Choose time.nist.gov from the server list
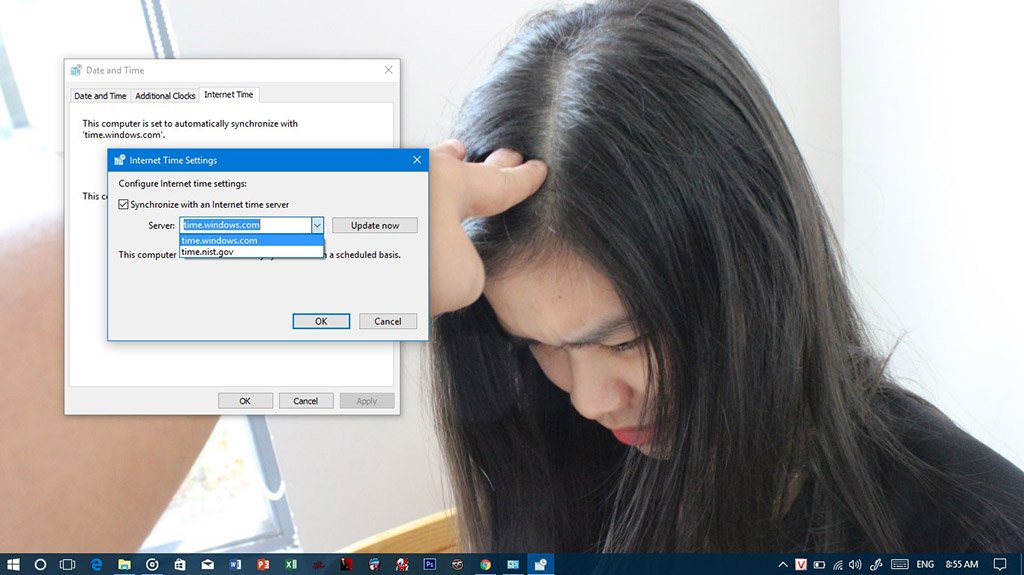Image resolution: width=1024 pixels, height=575 pixels. click(251, 252)
